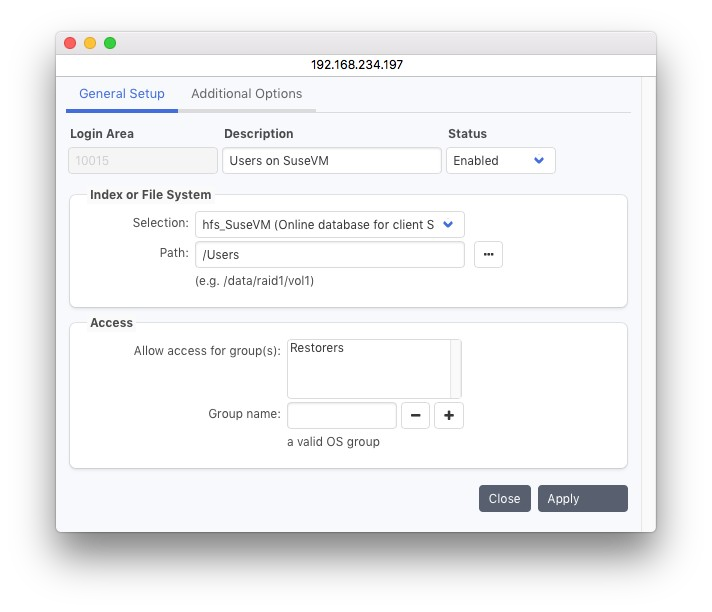The image size is (712, 612).
Task: Select the General Setup tab
Action: click(x=122, y=94)
